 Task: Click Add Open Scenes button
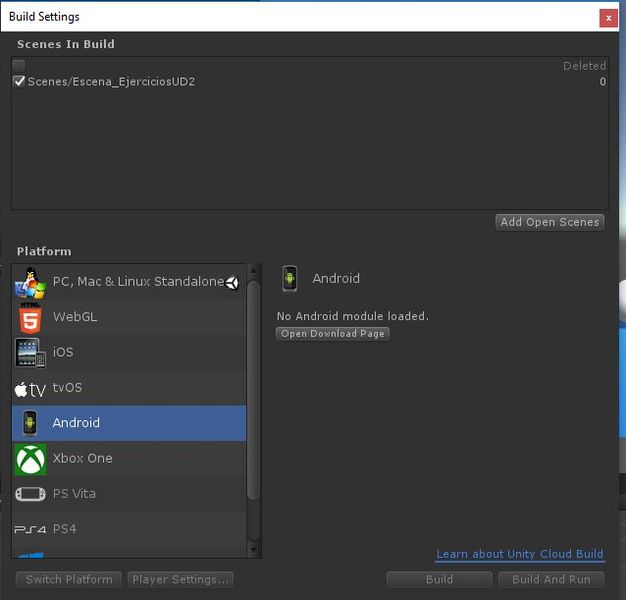[x=550, y=222]
